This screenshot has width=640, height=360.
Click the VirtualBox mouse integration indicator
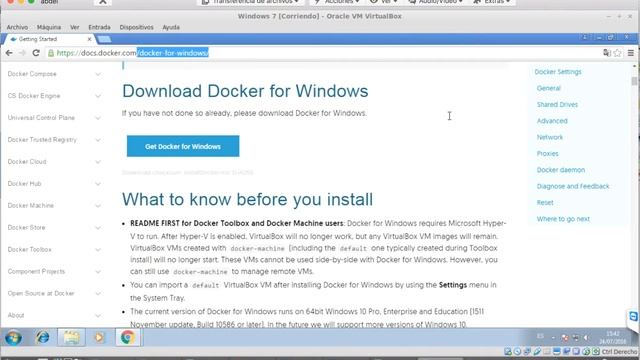tap(586, 351)
